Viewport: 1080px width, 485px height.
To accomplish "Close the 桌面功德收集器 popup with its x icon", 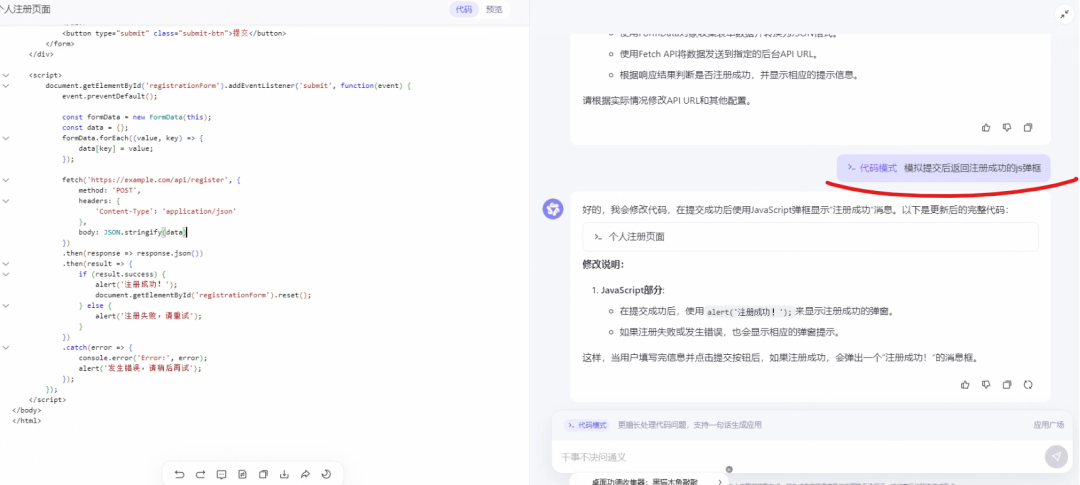I will (x=729, y=469).
